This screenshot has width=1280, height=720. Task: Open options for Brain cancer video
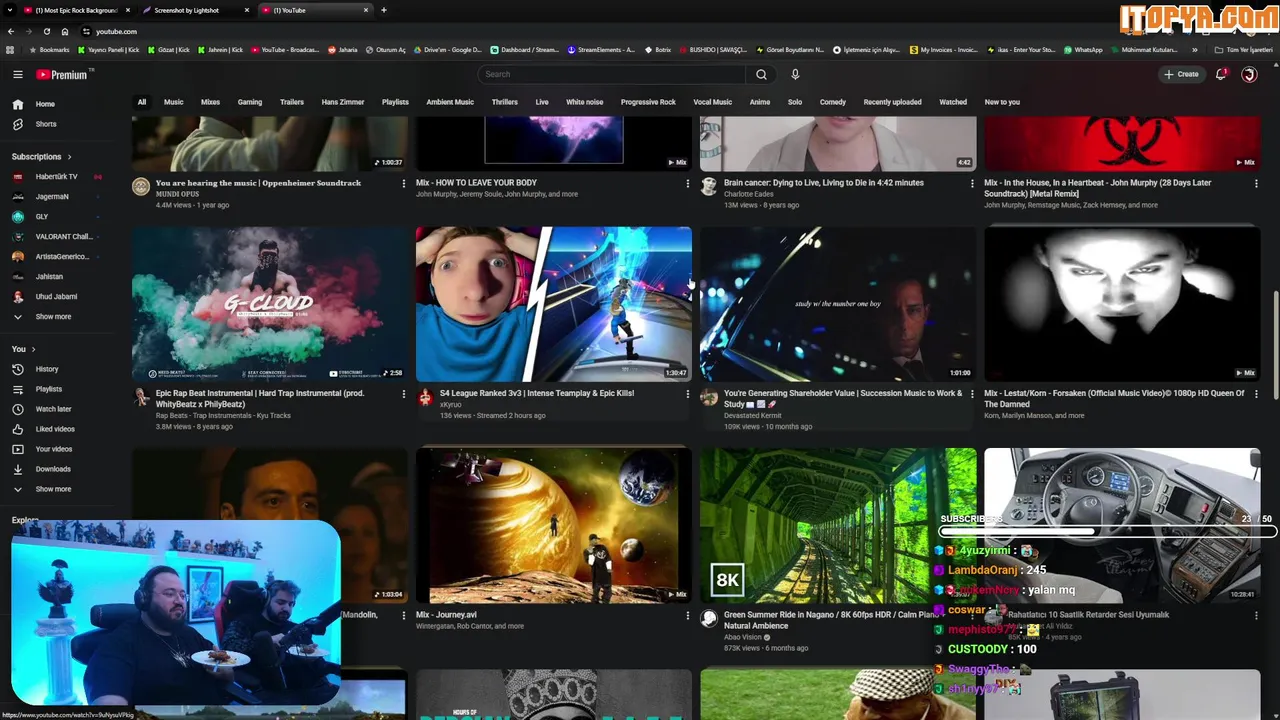(x=972, y=183)
